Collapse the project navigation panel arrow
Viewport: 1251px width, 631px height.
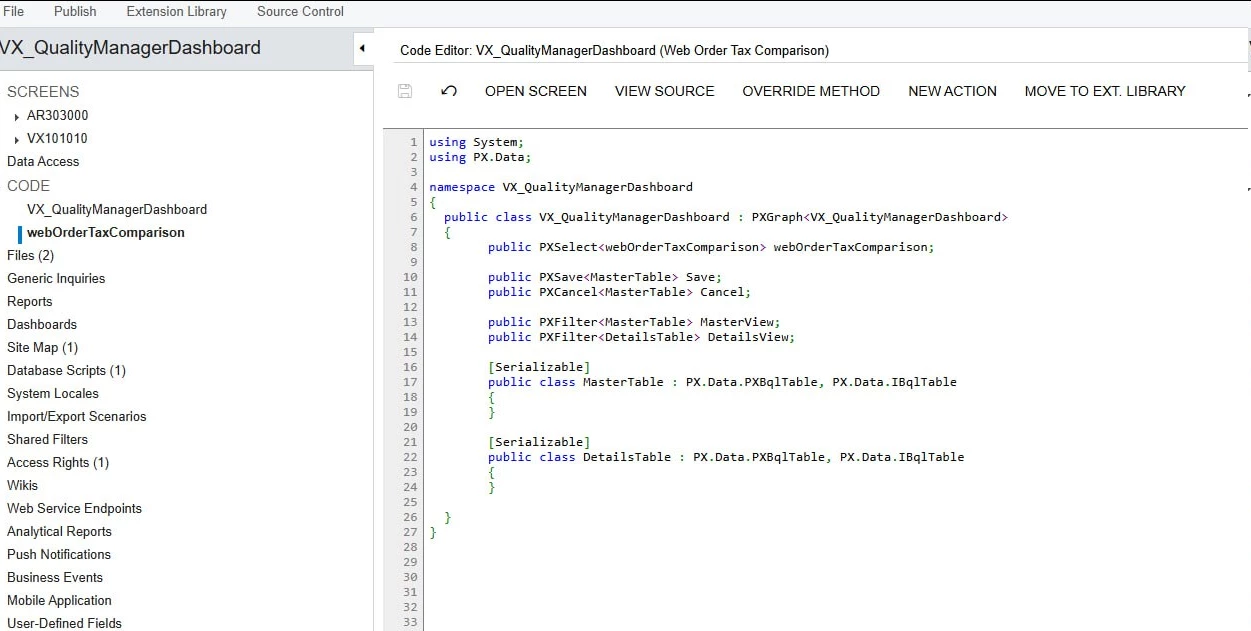click(363, 47)
